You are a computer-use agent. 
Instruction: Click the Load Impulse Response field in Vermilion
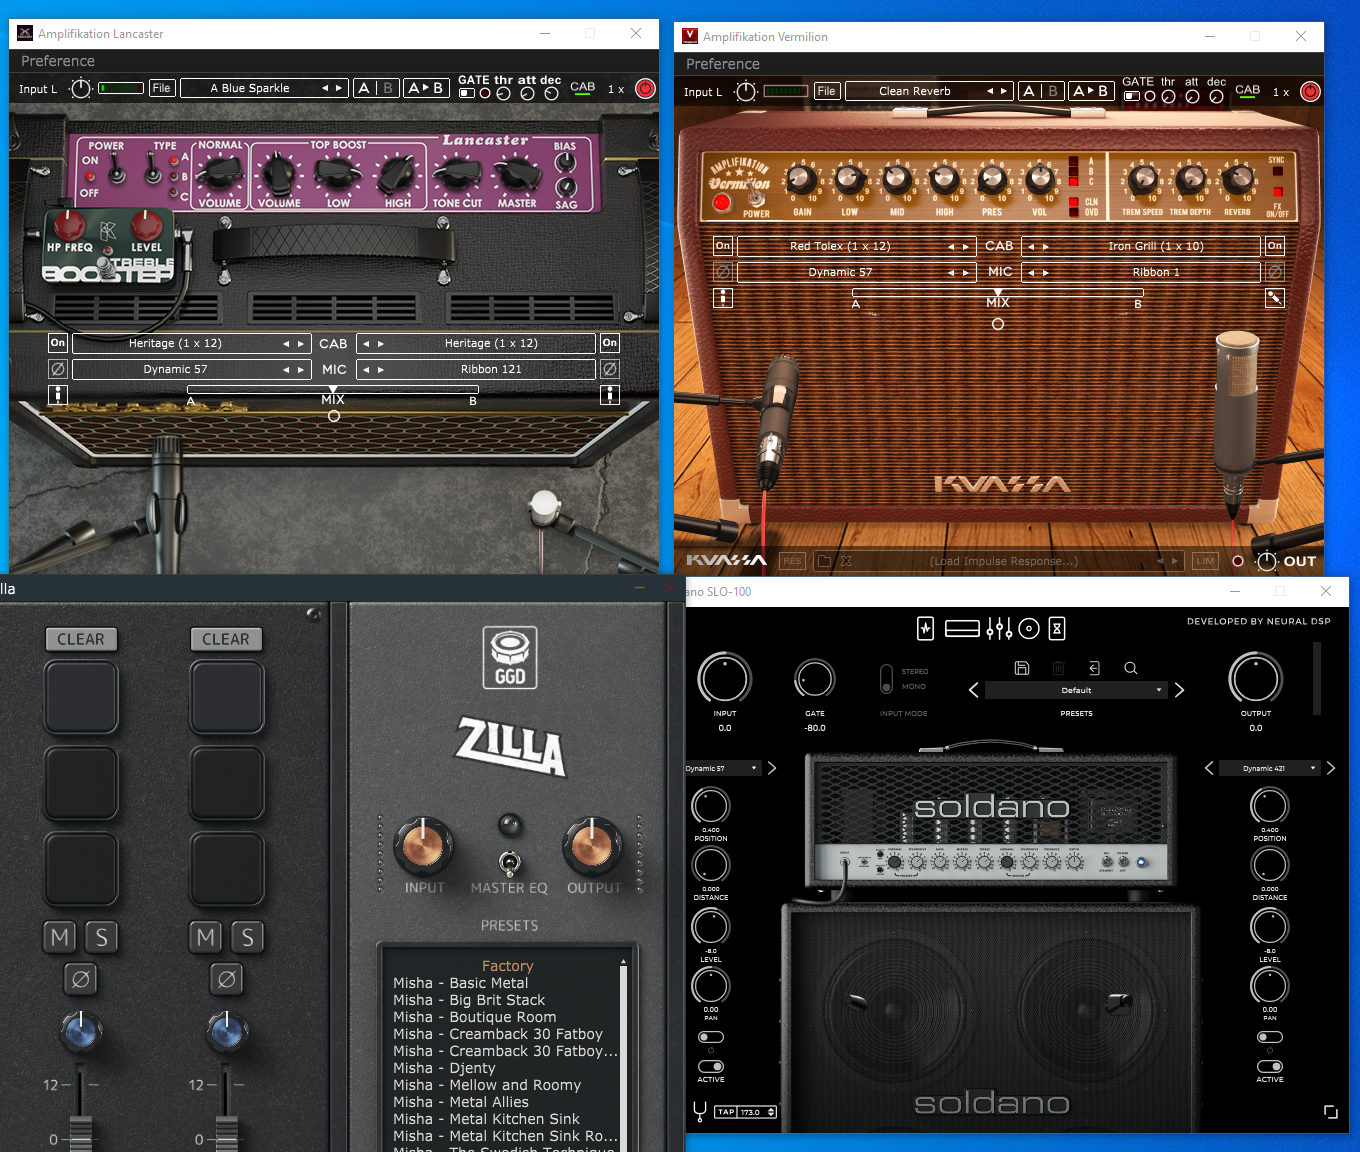coord(1003,561)
